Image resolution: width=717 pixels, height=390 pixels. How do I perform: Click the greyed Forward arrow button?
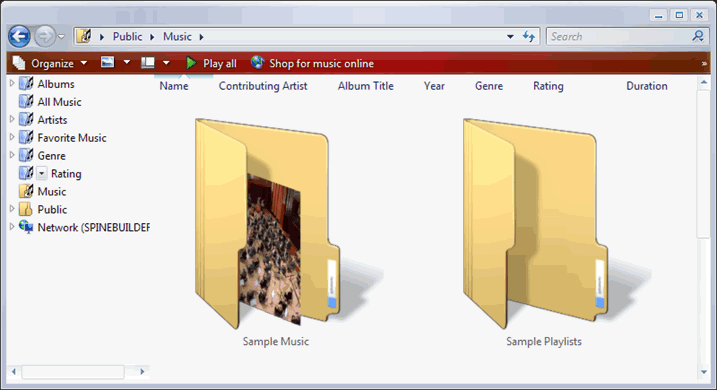pos(45,36)
